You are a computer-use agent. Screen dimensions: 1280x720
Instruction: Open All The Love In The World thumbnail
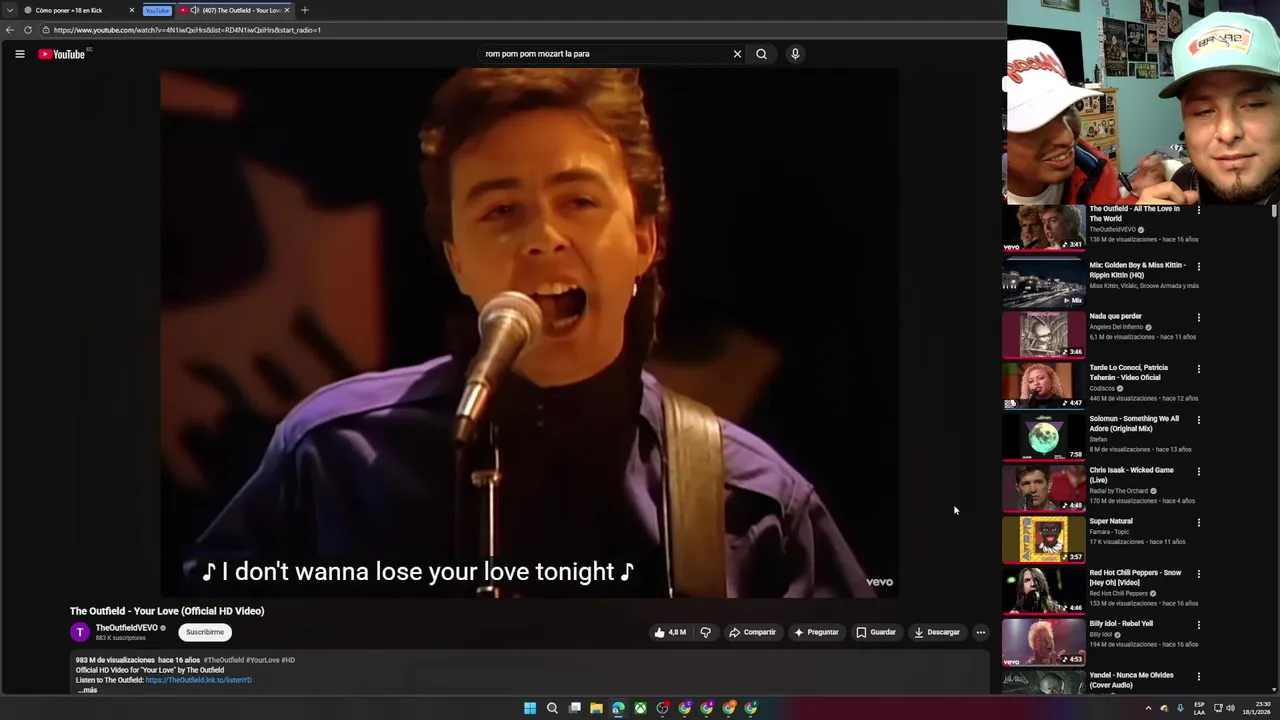[1044, 227]
